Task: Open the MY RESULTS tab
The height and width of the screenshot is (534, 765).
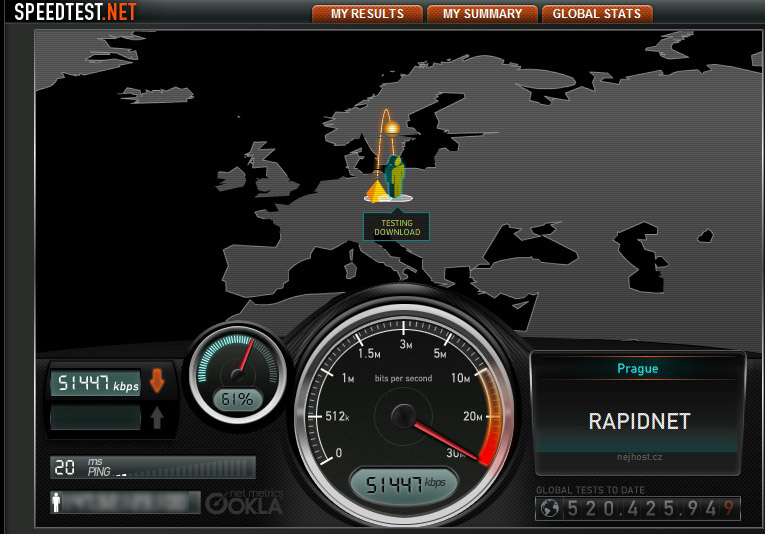Action: pyautogui.click(x=367, y=13)
